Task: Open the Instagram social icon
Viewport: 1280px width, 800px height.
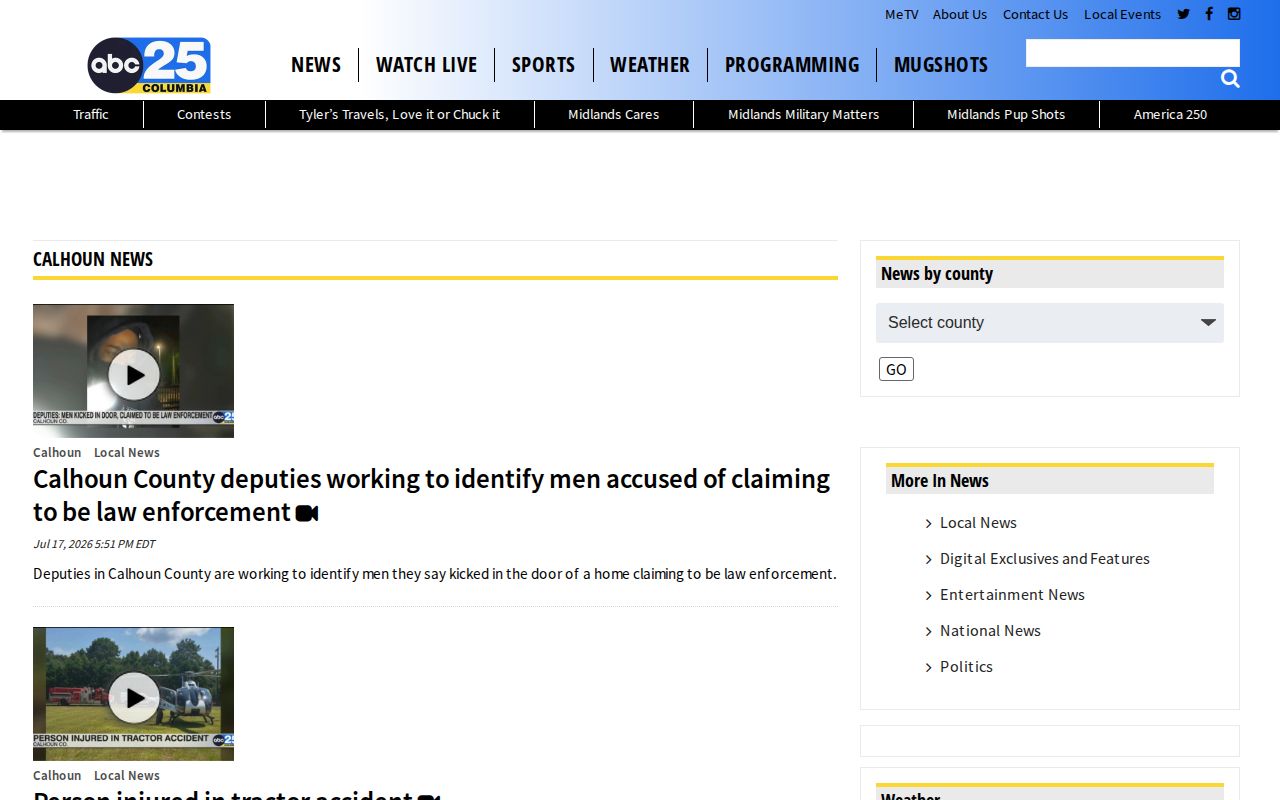Action: pos(1234,14)
